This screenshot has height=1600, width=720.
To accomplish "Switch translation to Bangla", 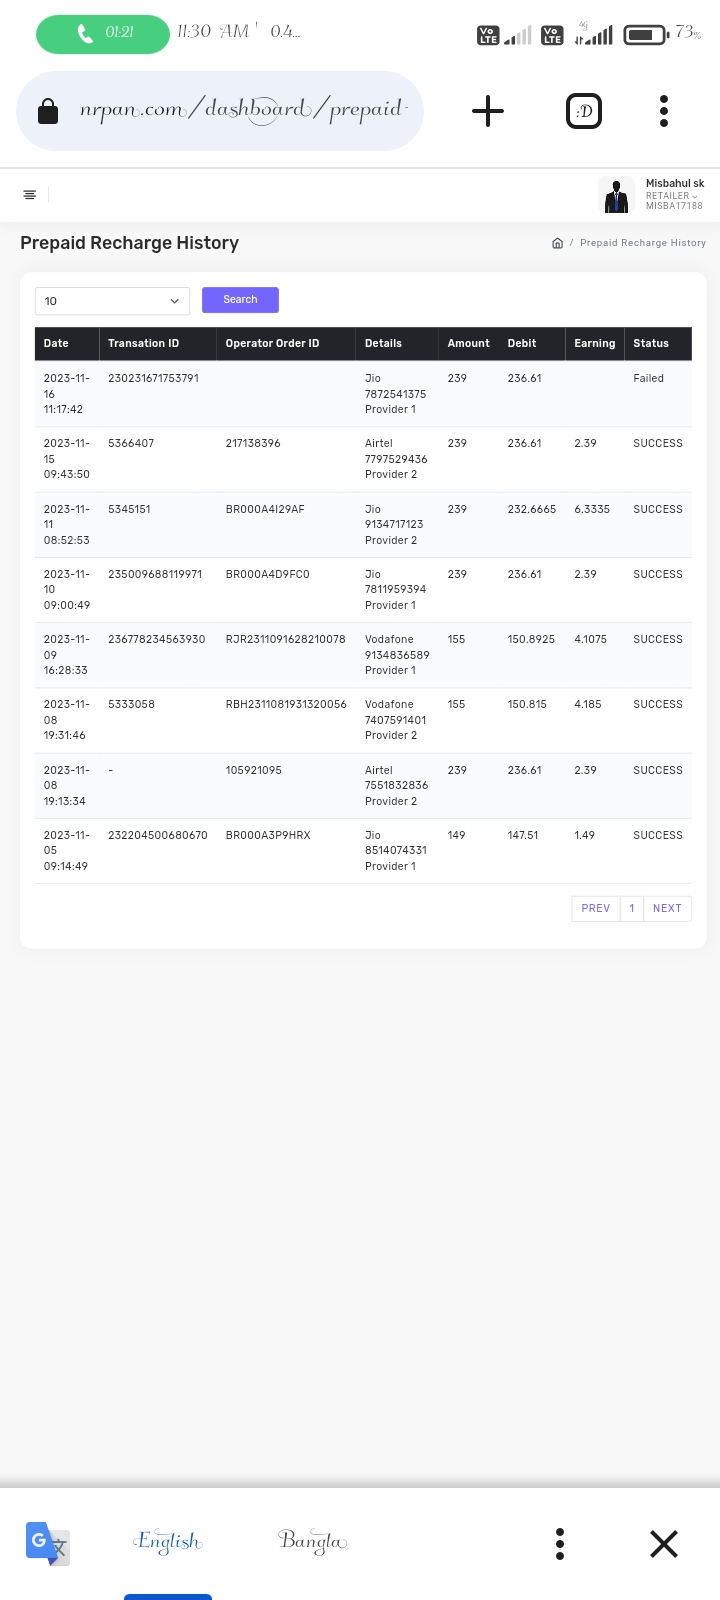I will tap(312, 1541).
